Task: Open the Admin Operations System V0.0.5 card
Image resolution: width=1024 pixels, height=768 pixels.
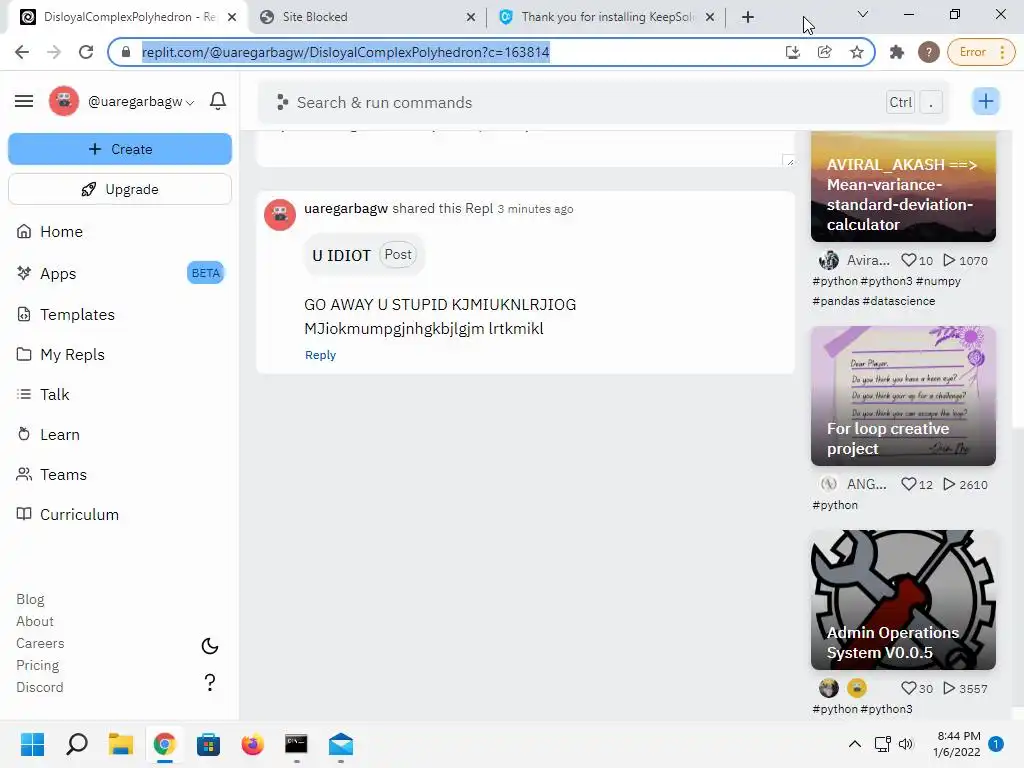Action: tap(903, 600)
